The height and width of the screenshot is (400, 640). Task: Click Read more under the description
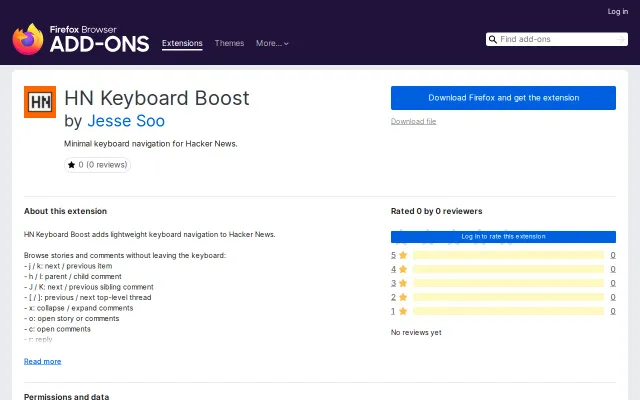[x=42, y=361]
